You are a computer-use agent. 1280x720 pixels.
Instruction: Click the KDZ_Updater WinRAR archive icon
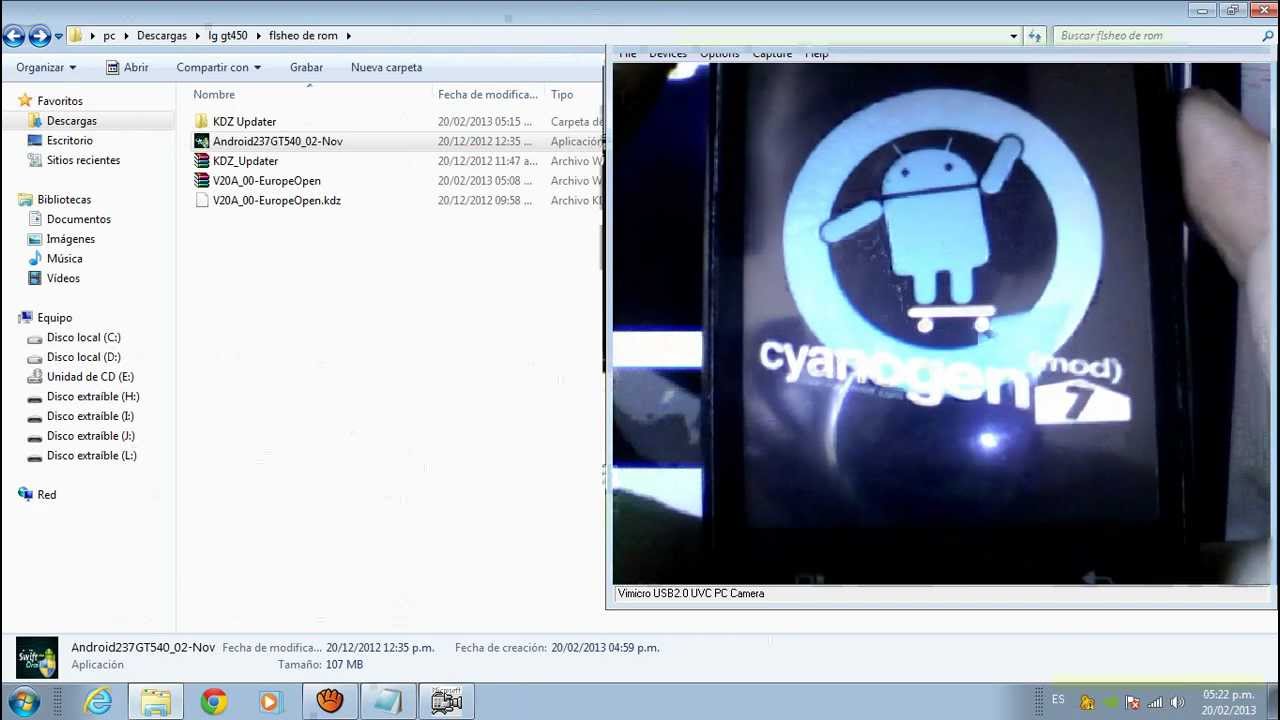(201, 161)
